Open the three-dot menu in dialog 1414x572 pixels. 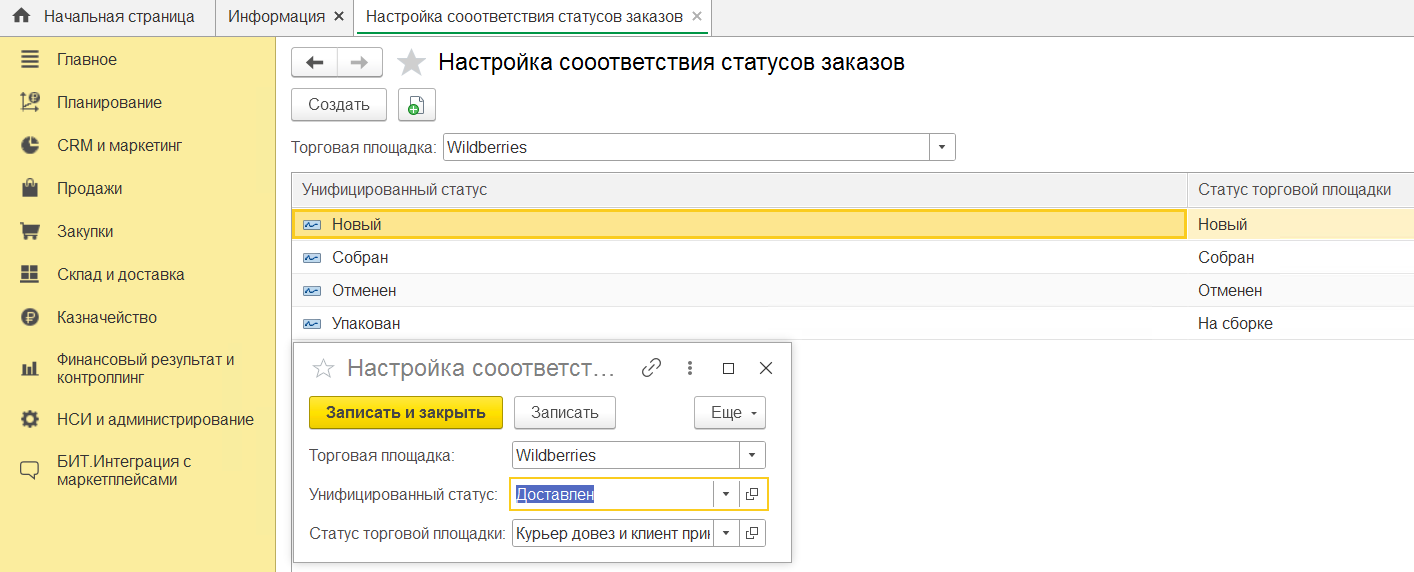[x=690, y=368]
